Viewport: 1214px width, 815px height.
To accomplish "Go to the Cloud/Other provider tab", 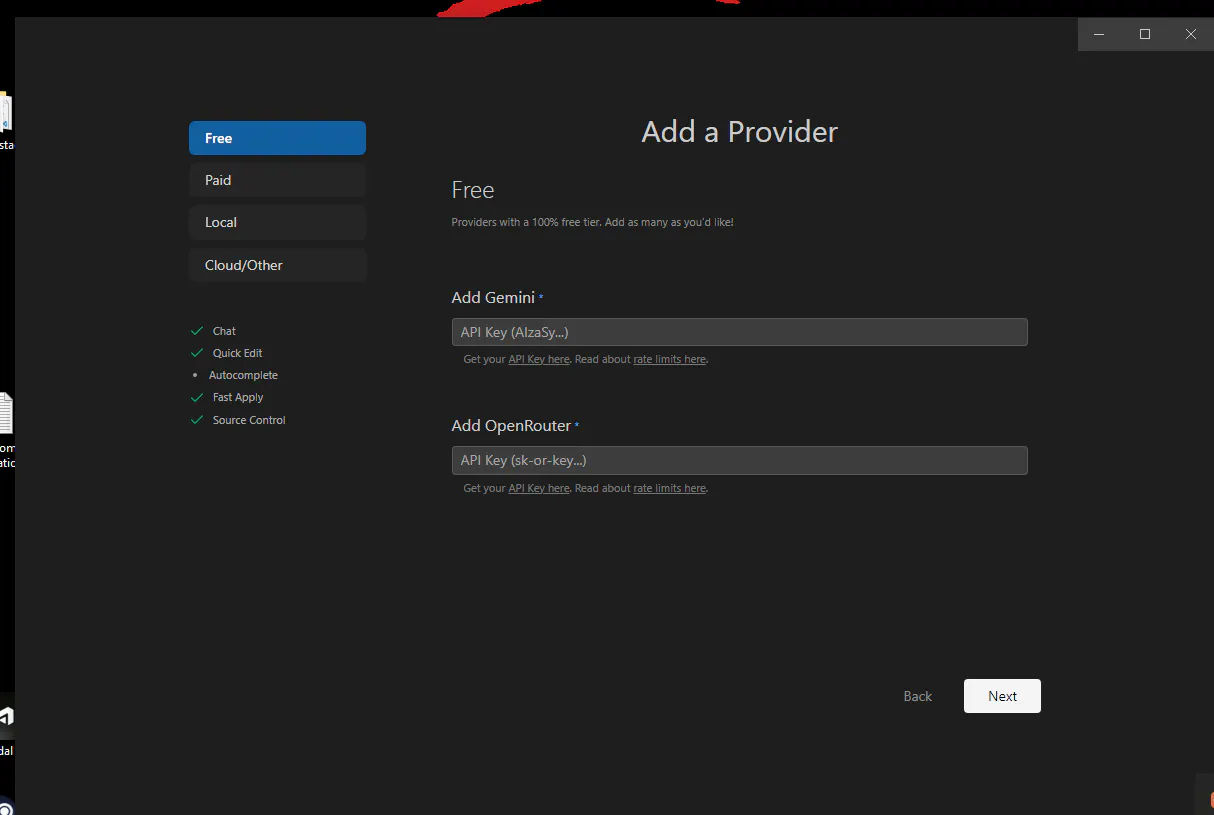I will 277,265.
